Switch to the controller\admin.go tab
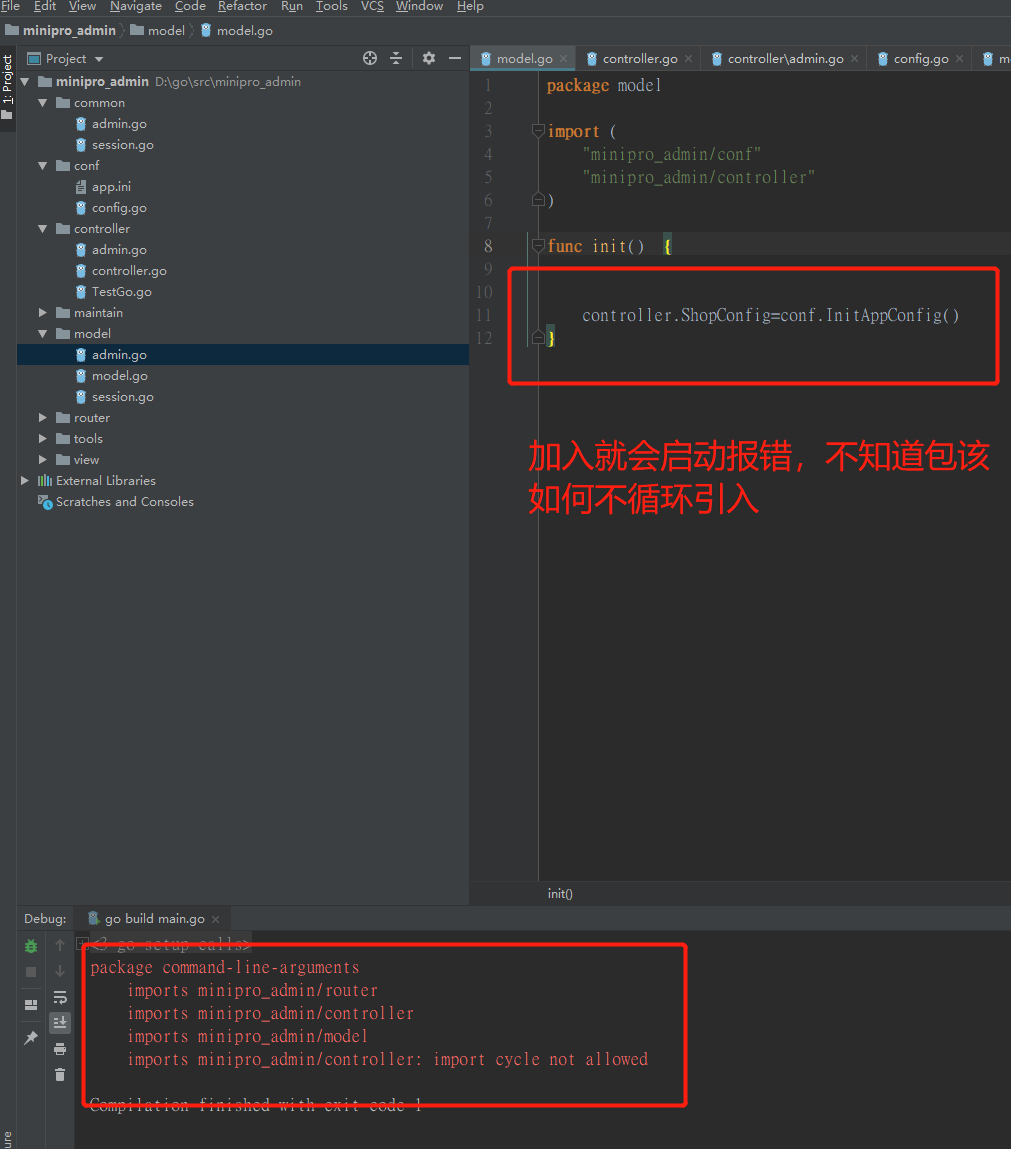1011x1149 pixels. [x=785, y=59]
